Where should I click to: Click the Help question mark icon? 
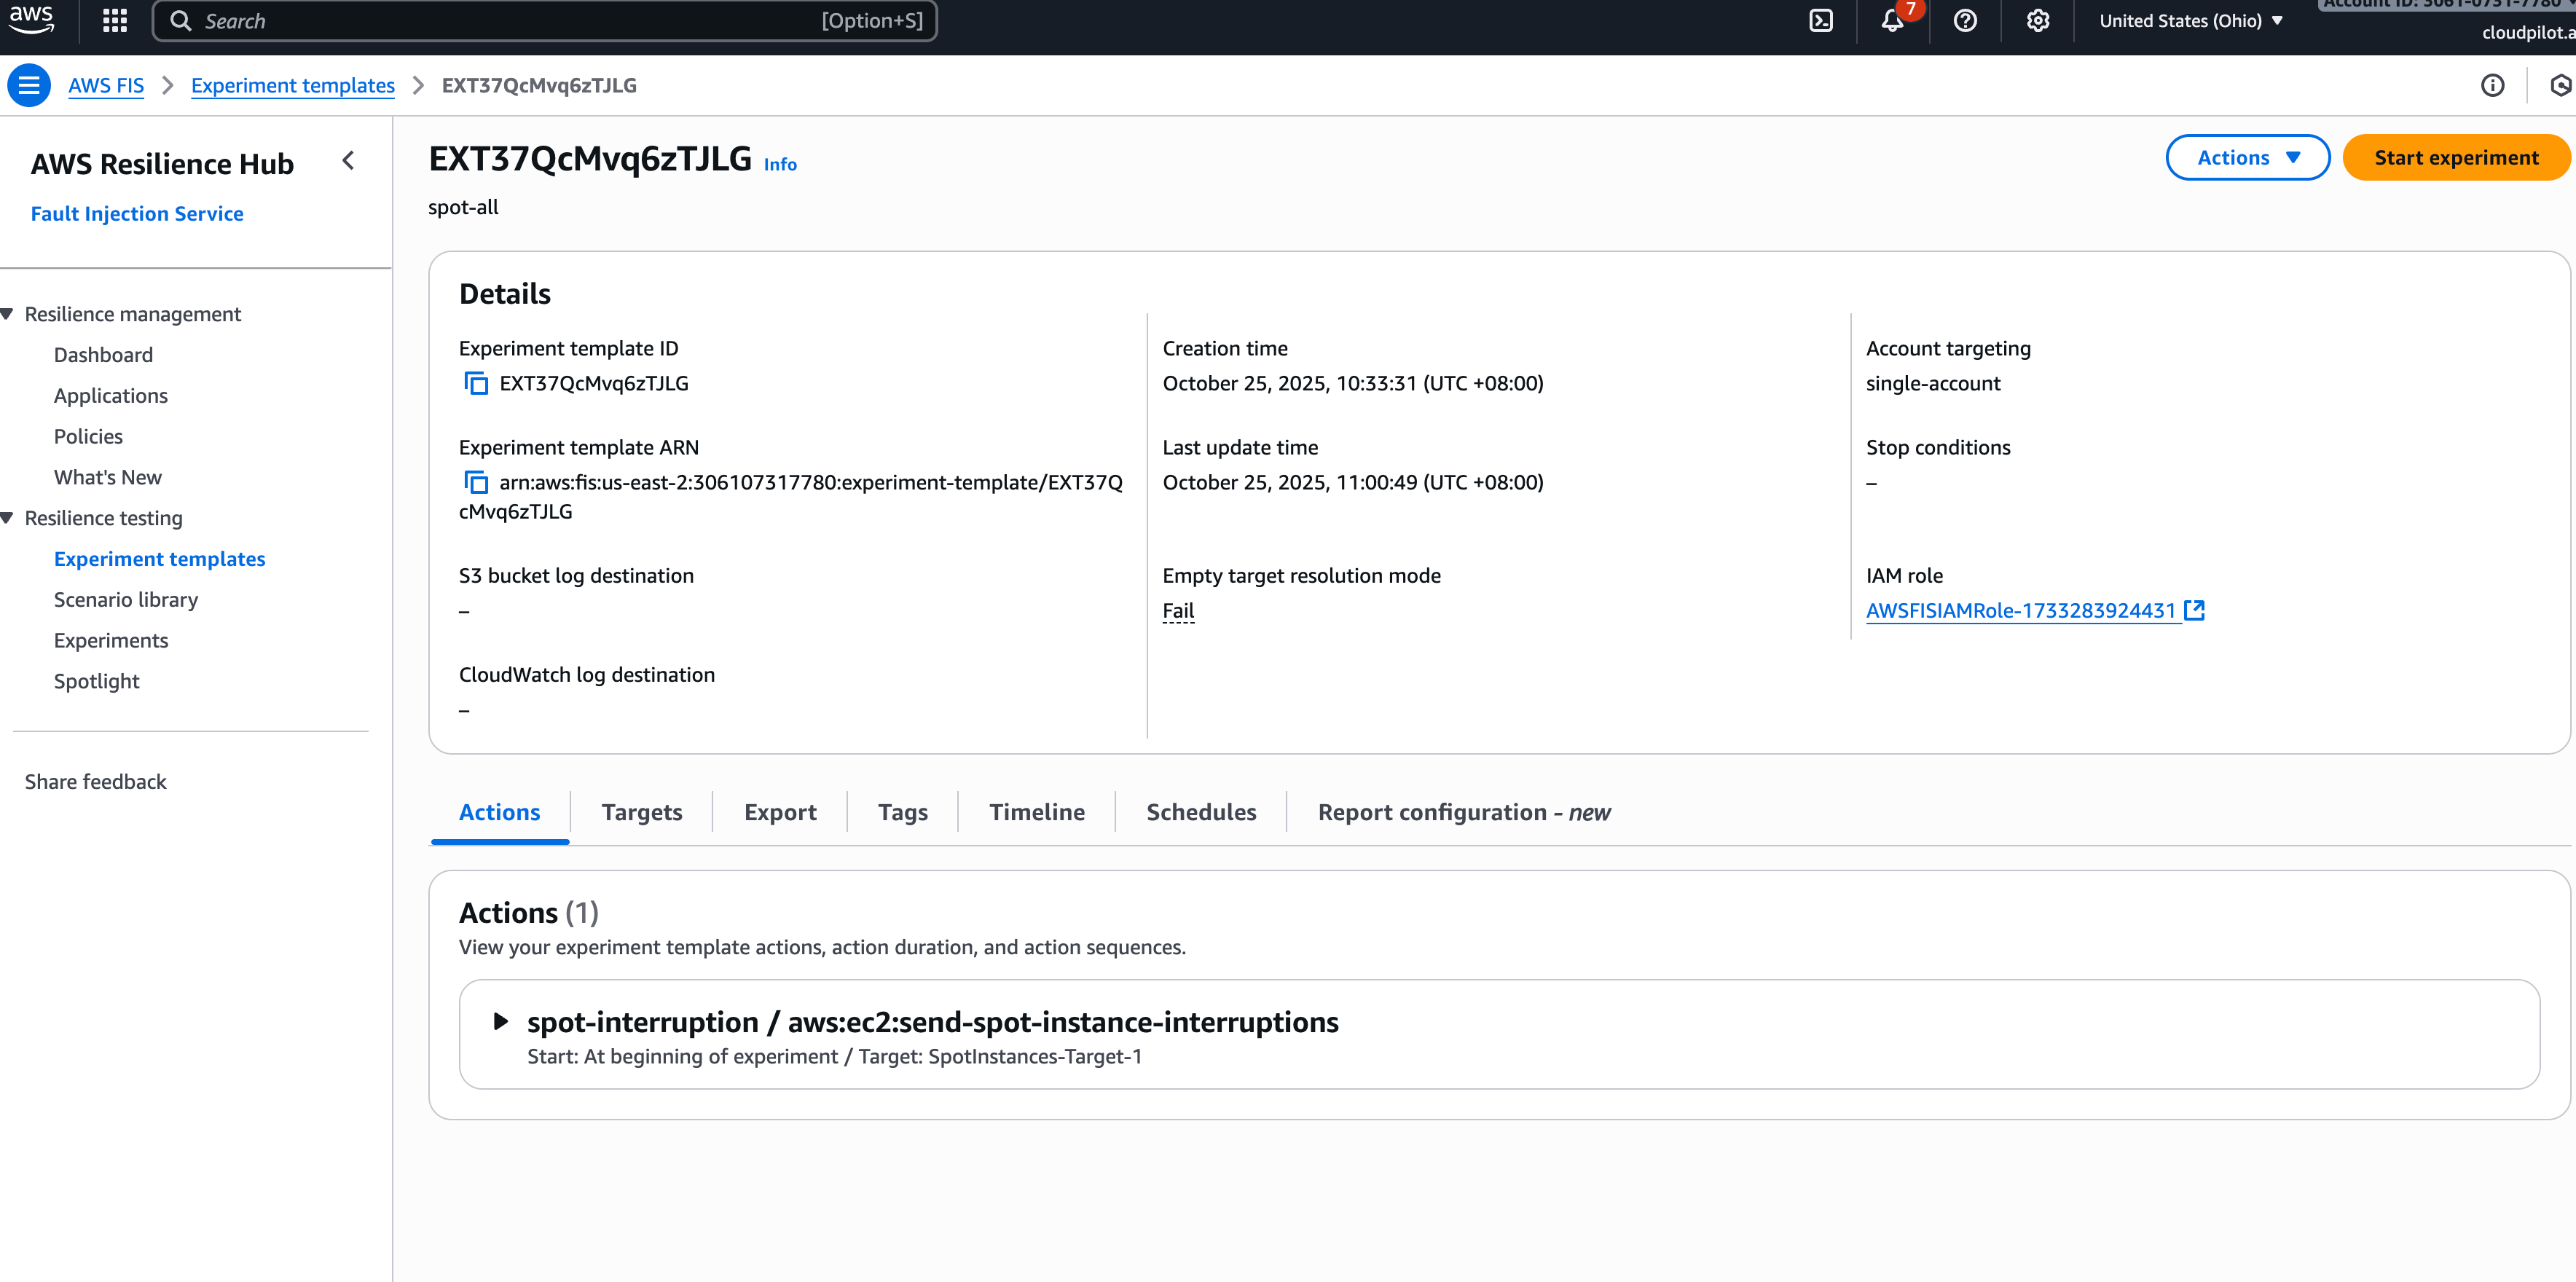[1964, 21]
